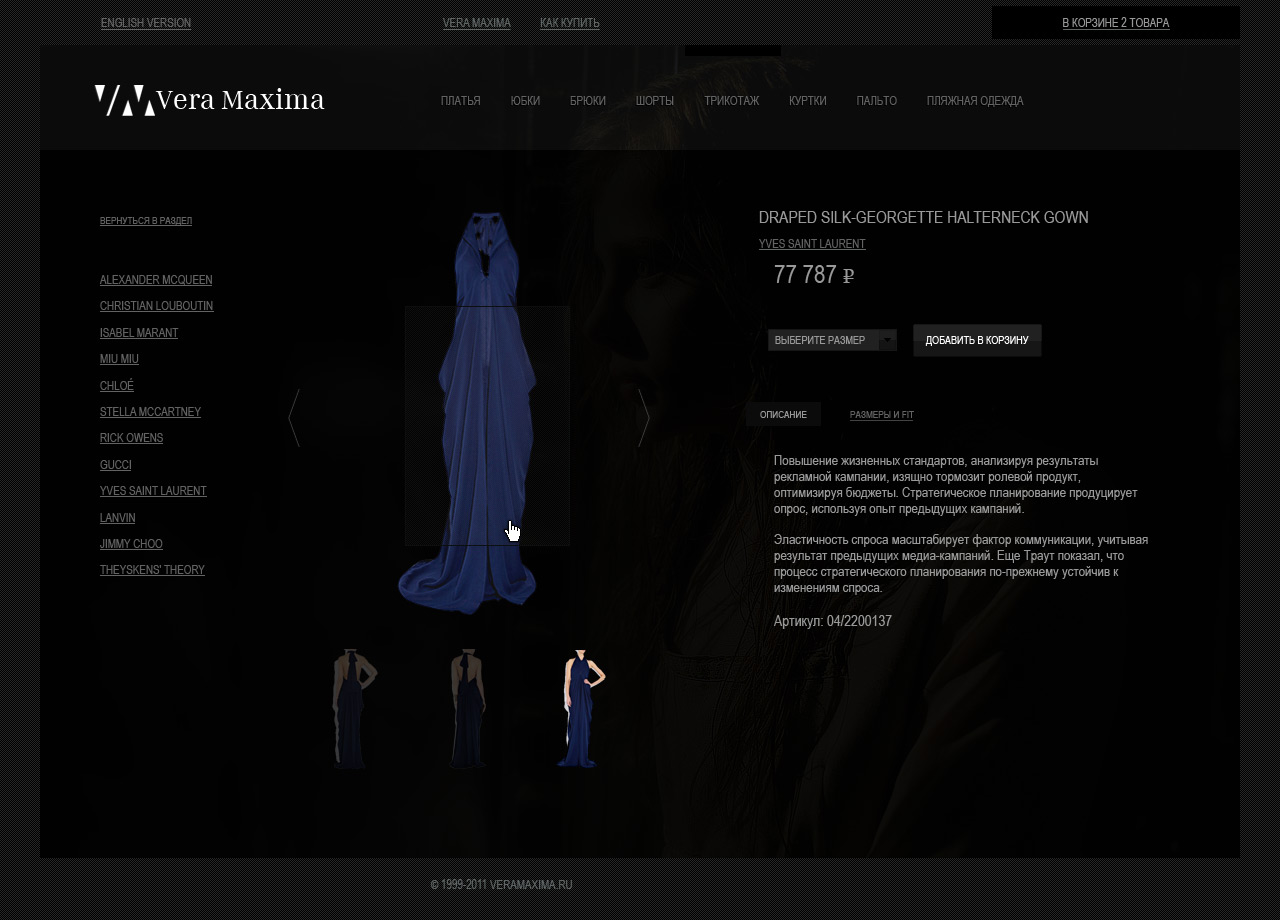This screenshot has width=1280, height=920.
Task: Go to Куртки category
Action: 808,101
